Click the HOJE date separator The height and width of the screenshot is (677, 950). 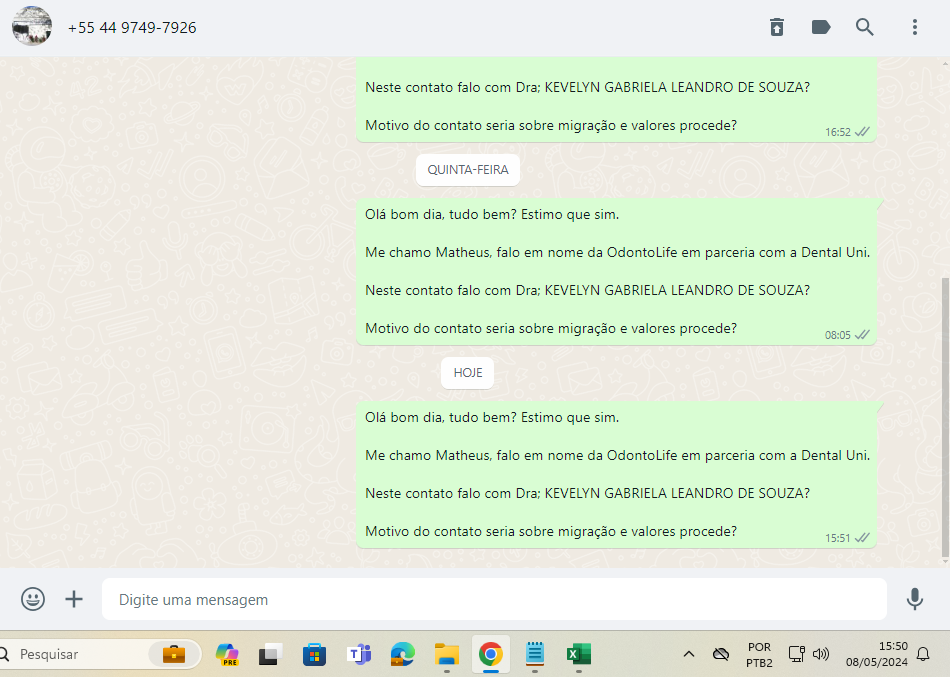(467, 373)
